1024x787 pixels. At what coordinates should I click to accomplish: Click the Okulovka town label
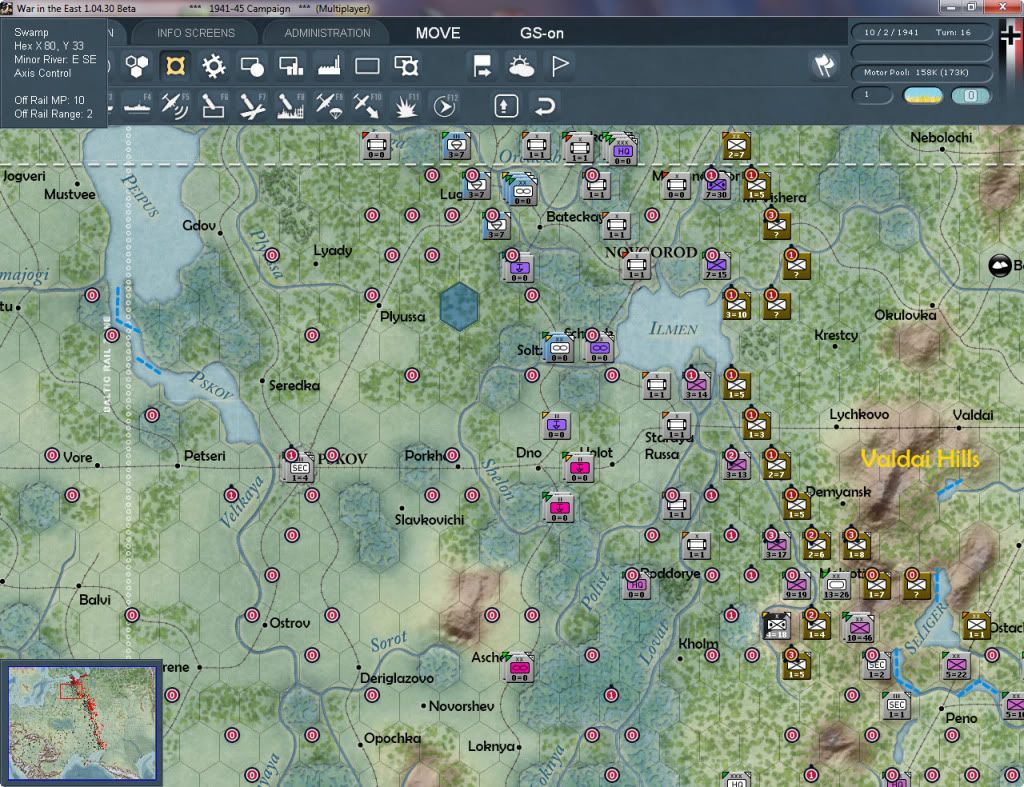point(905,315)
